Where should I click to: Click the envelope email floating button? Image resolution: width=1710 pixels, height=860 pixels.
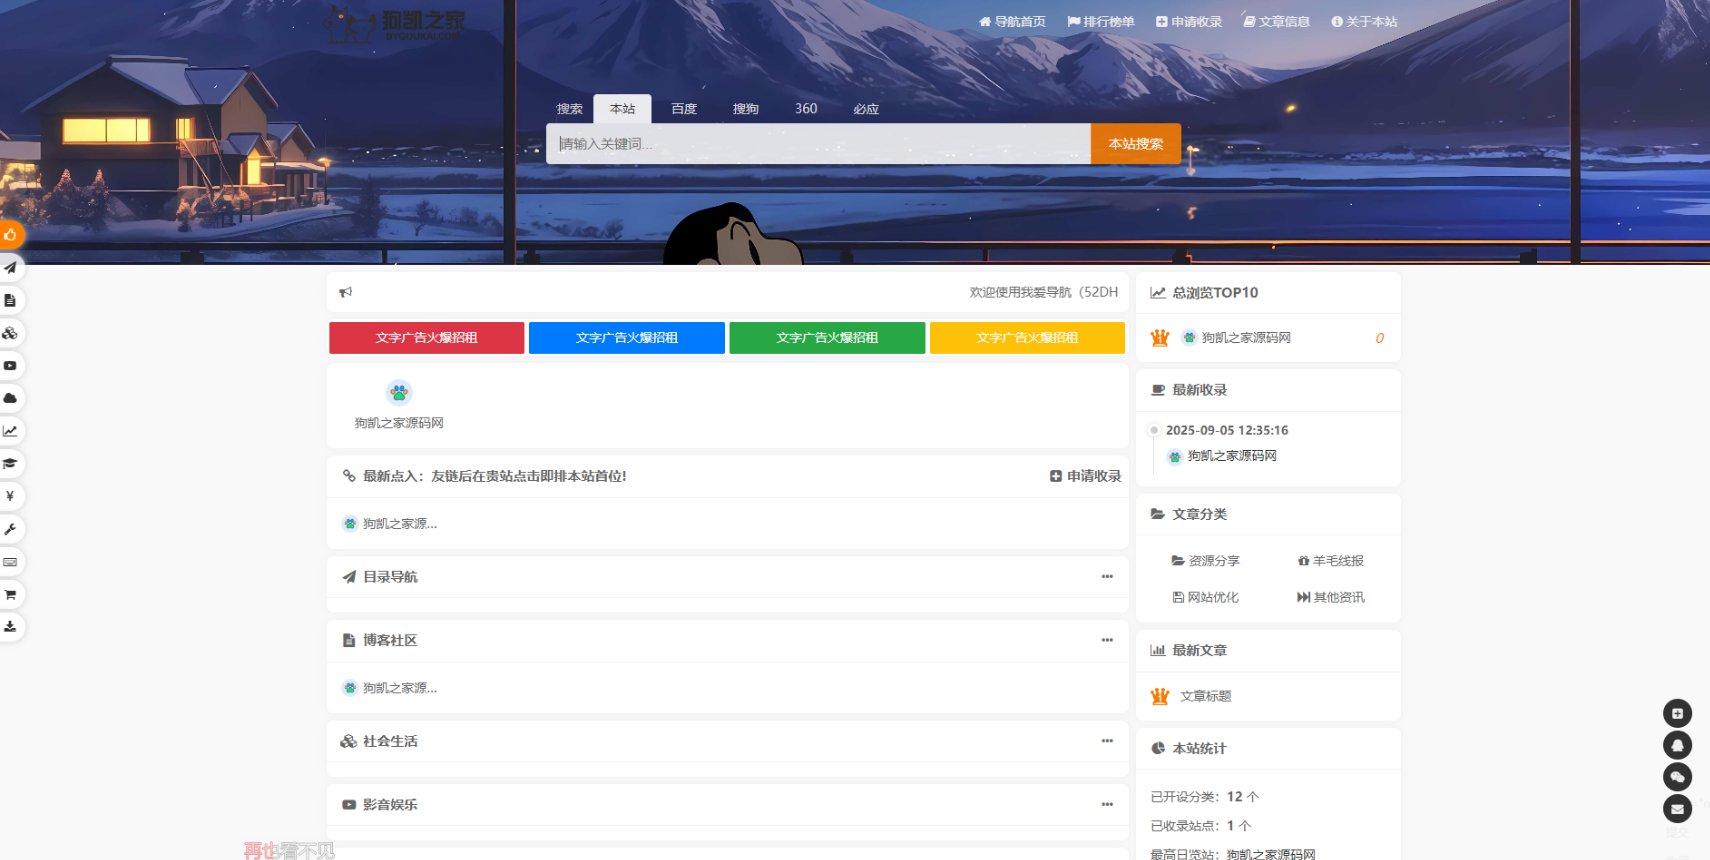click(1677, 808)
